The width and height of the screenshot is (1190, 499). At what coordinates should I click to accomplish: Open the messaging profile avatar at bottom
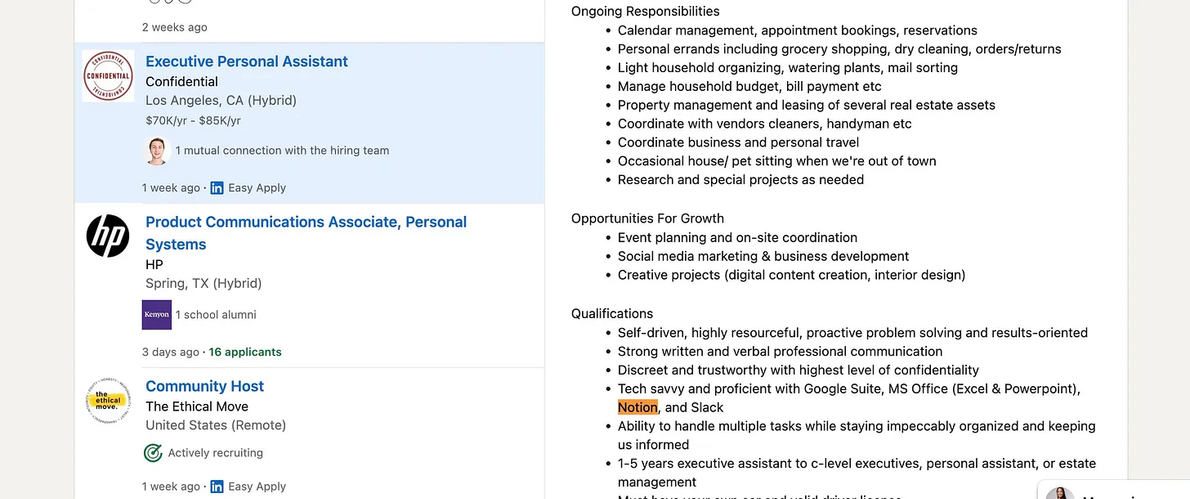1059,493
